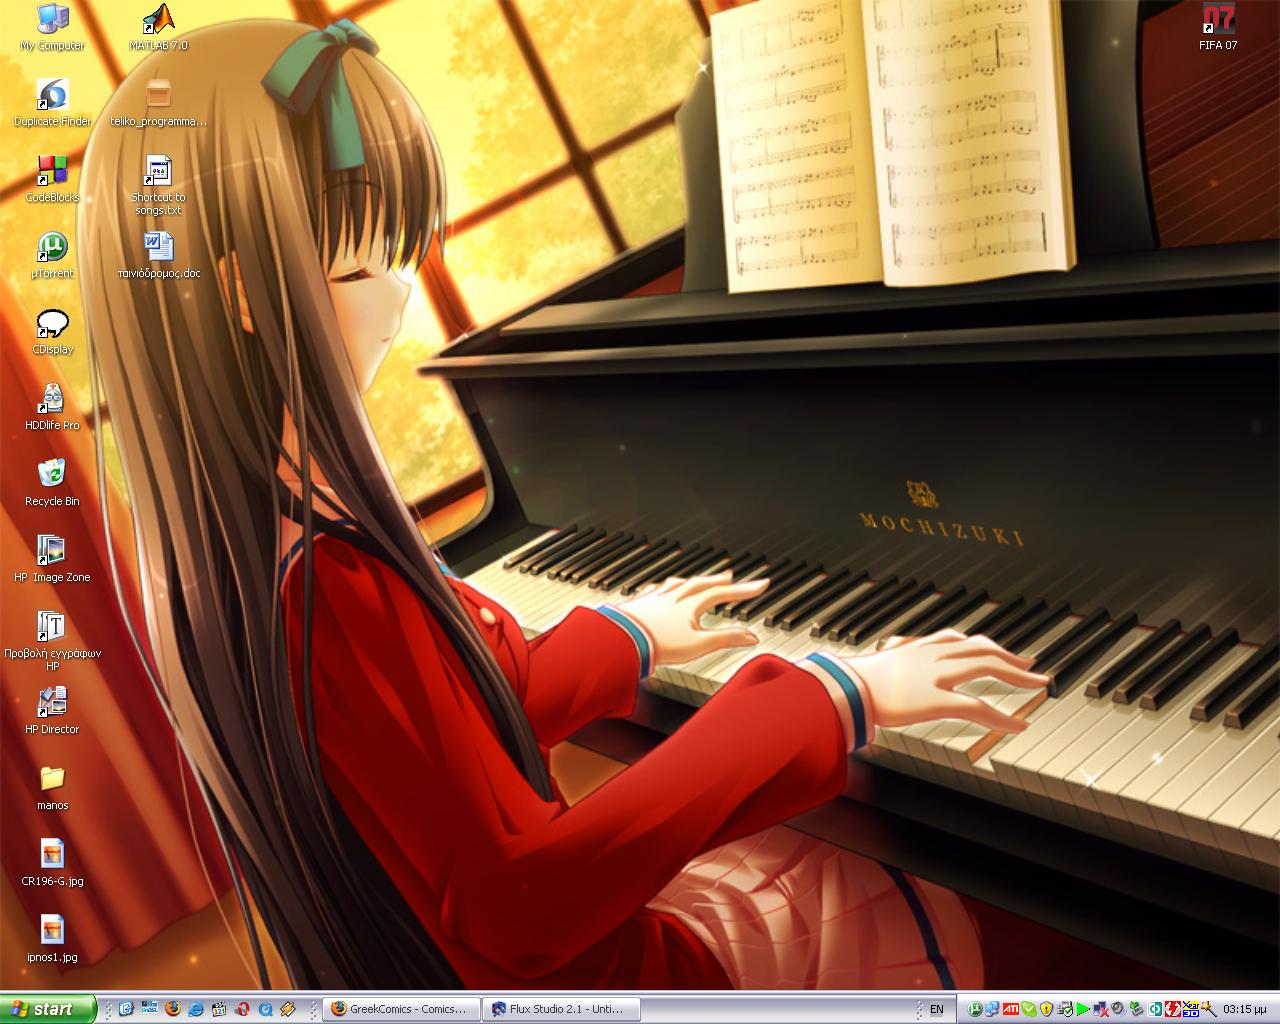
Task: Launch the CDisplay comic viewer
Action: click(52, 331)
